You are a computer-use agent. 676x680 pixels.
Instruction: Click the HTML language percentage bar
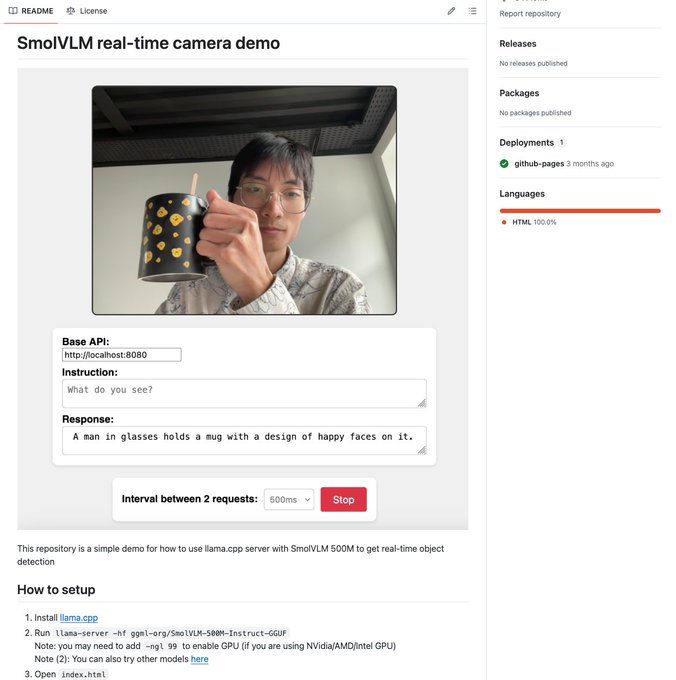[x=580, y=211]
